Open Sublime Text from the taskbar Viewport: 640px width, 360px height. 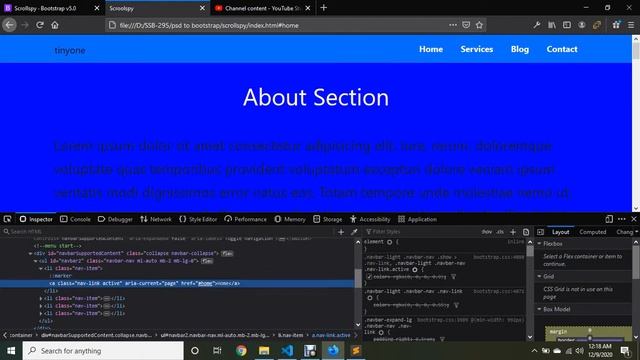point(356,351)
